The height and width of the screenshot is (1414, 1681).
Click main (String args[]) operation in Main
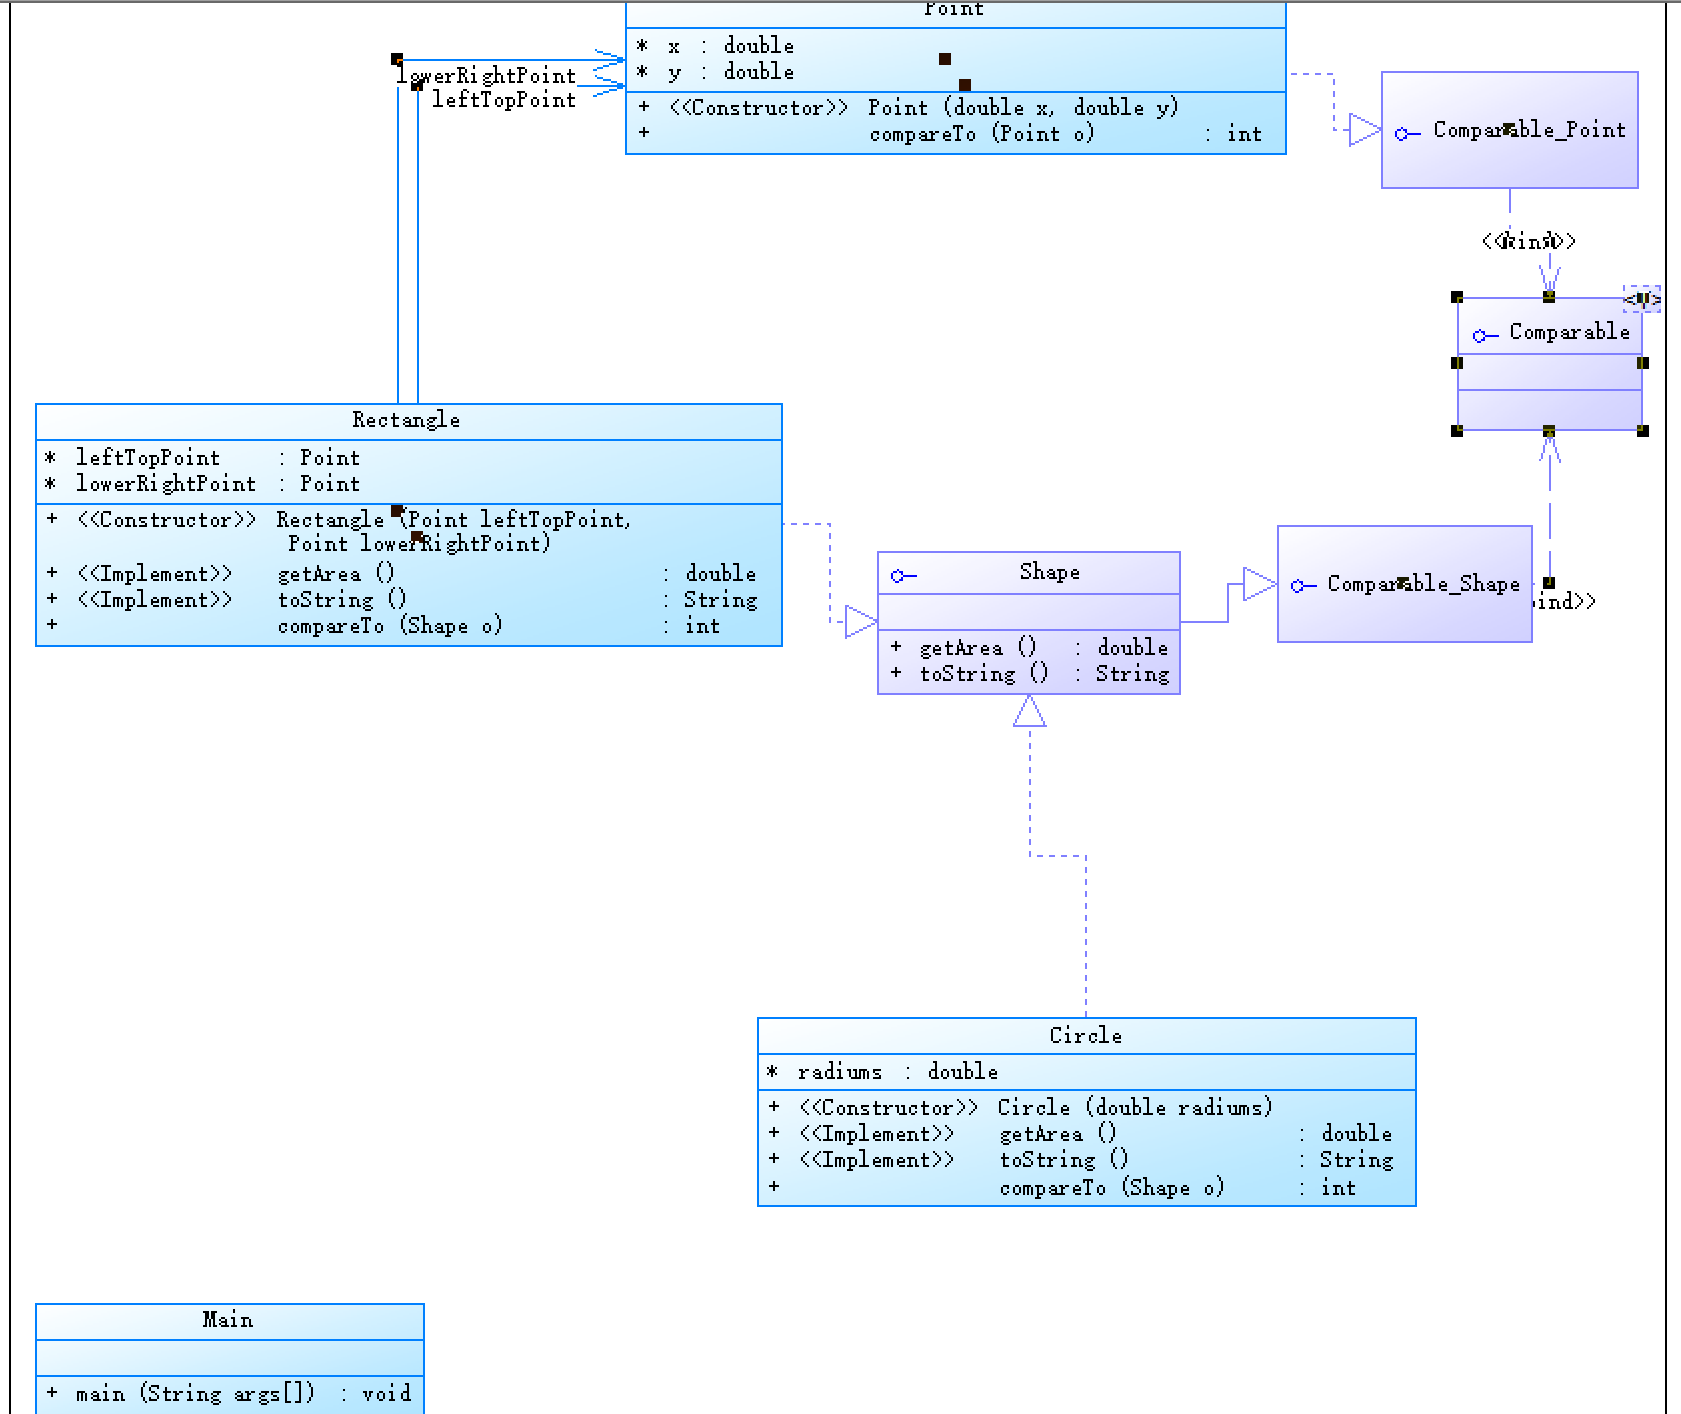[229, 1394]
